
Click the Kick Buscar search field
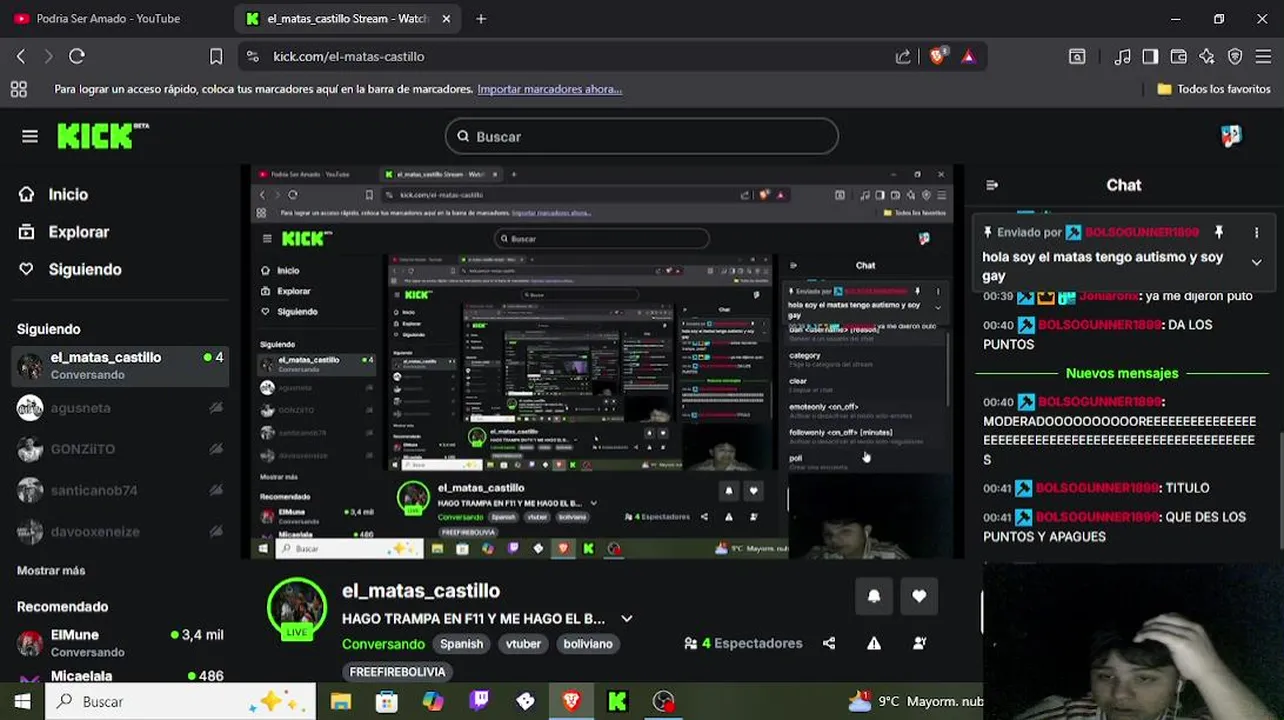point(642,136)
